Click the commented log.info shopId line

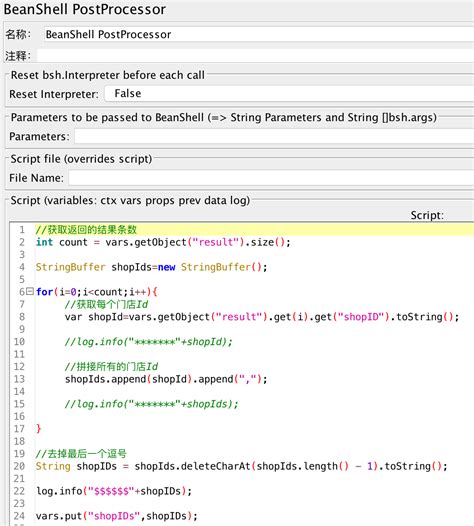[148, 341]
